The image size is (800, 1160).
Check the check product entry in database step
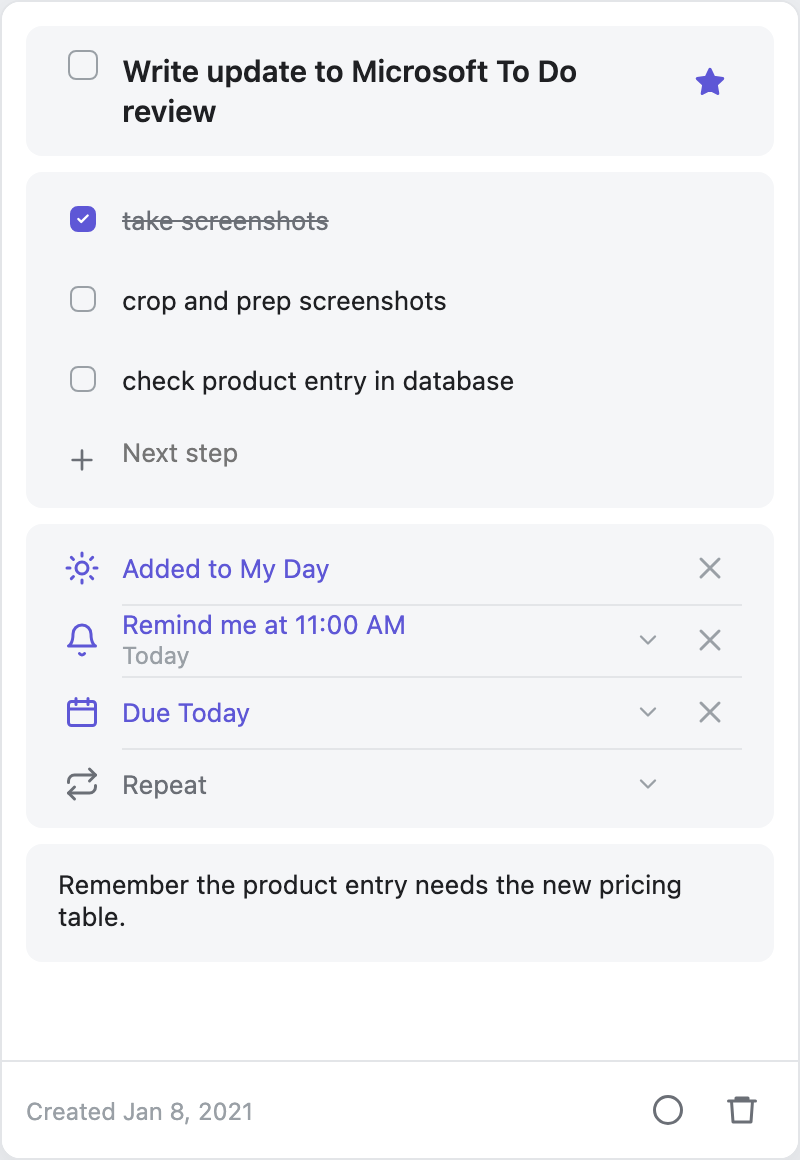coord(83,380)
